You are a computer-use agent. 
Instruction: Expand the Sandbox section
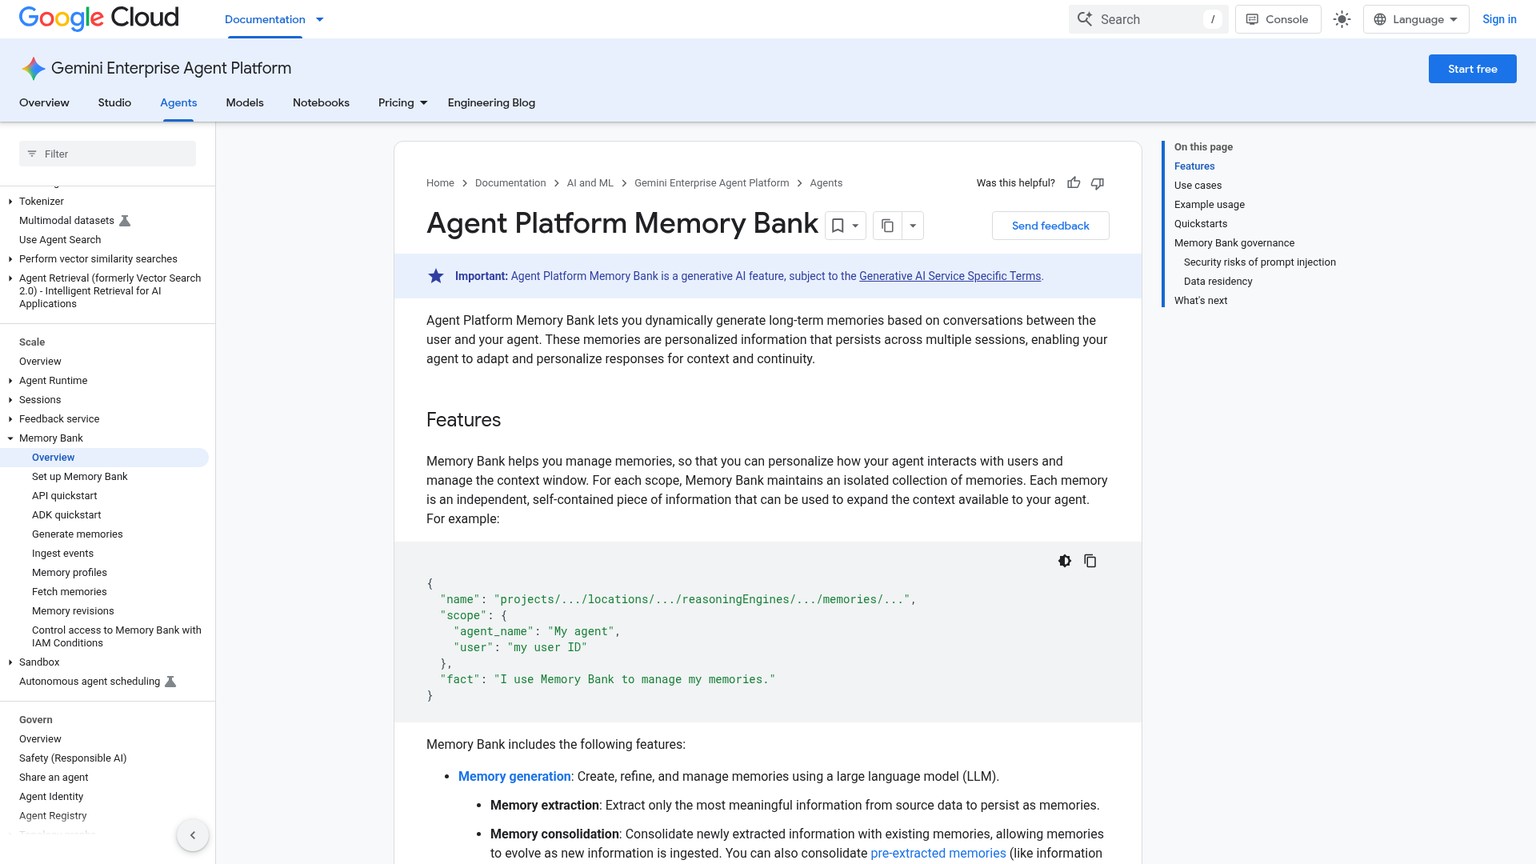pos(10,662)
